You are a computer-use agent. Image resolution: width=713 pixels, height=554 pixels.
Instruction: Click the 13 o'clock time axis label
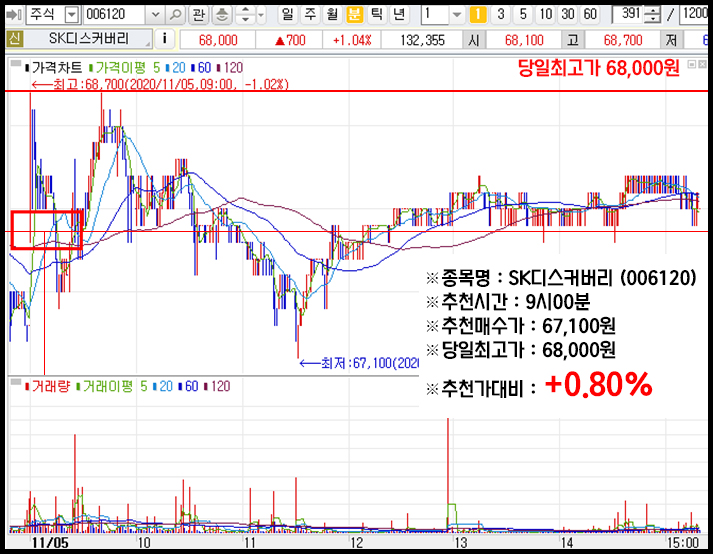click(461, 543)
